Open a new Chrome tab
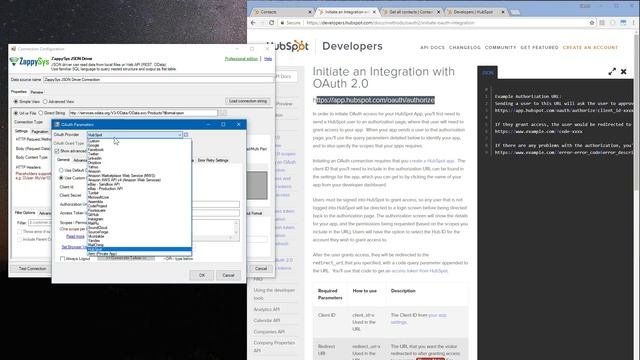This screenshot has height=360, width=640. (516, 12)
